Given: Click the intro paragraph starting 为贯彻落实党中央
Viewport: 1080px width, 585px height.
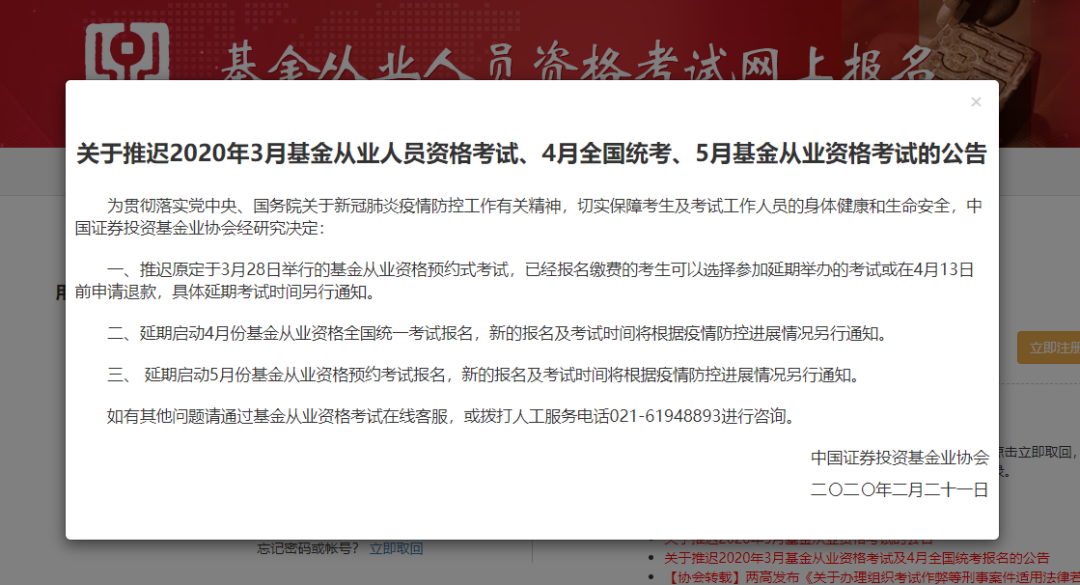Looking at the screenshot, I should coord(532,217).
